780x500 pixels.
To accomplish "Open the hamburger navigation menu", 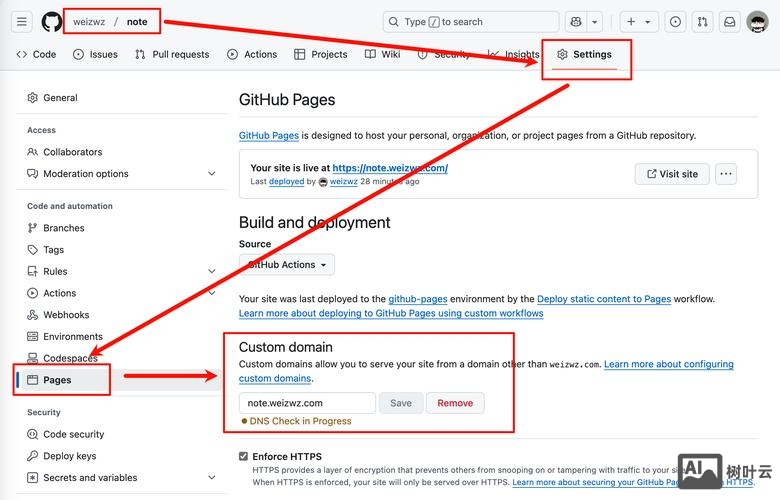I will tap(21, 22).
